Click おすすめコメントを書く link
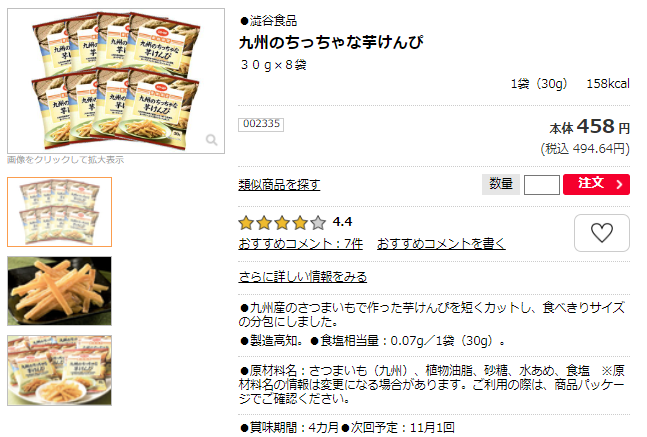The height and width of the screenshot is (437, 647). click(x=441, y=244)
